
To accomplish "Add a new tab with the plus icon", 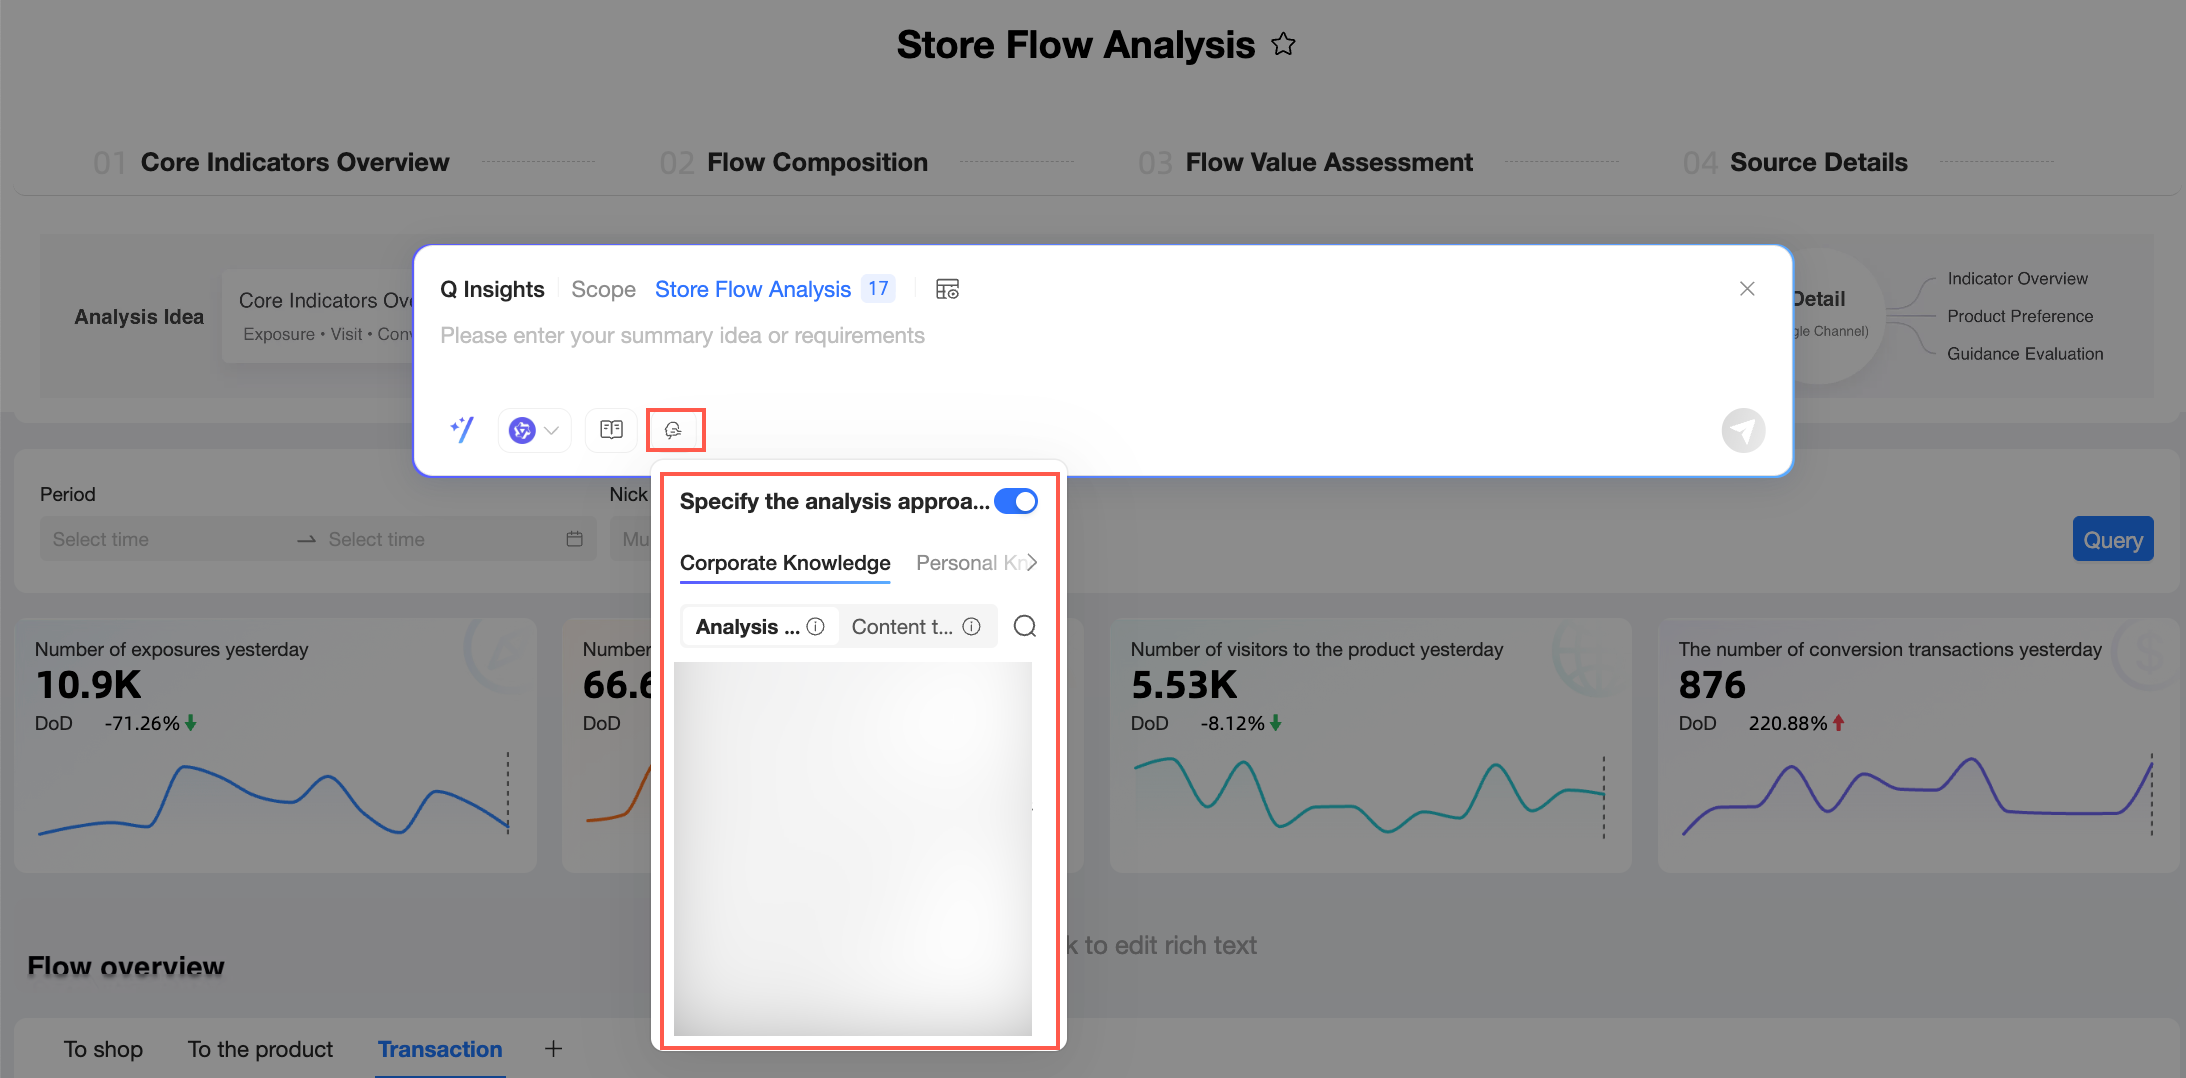I will pos(553,1049).
